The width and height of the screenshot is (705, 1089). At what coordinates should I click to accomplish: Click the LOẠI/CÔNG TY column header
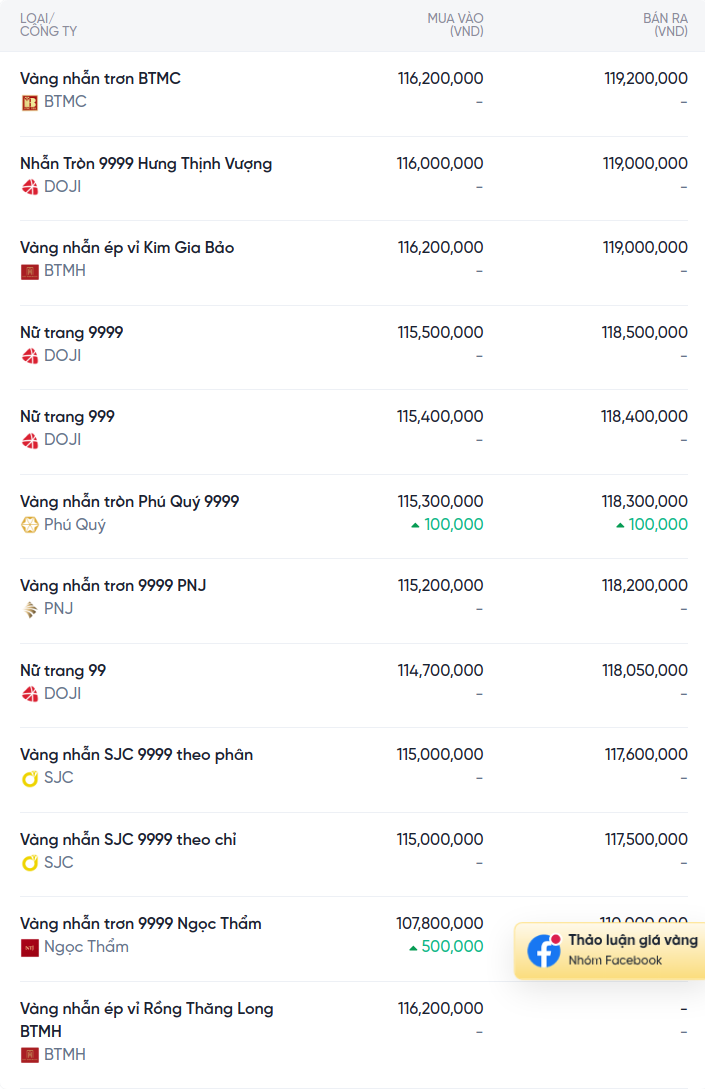pos(49,25)
